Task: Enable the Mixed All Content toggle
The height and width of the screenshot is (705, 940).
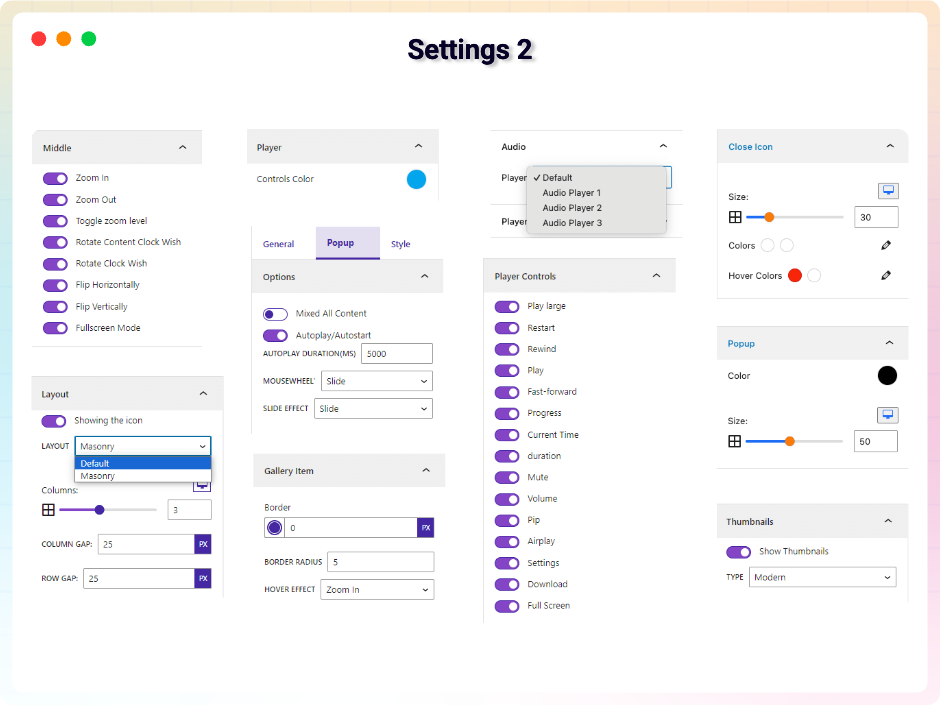Action: pyautogui.click(x=275, y=314)
